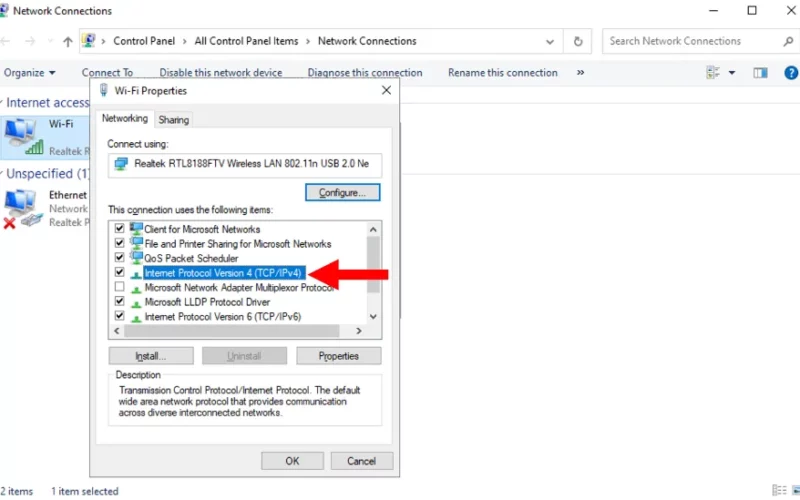Viewport: 800px width, 500px height.
Task: Uncheck File and Printer Sharing checkbox
Action: 119,243
